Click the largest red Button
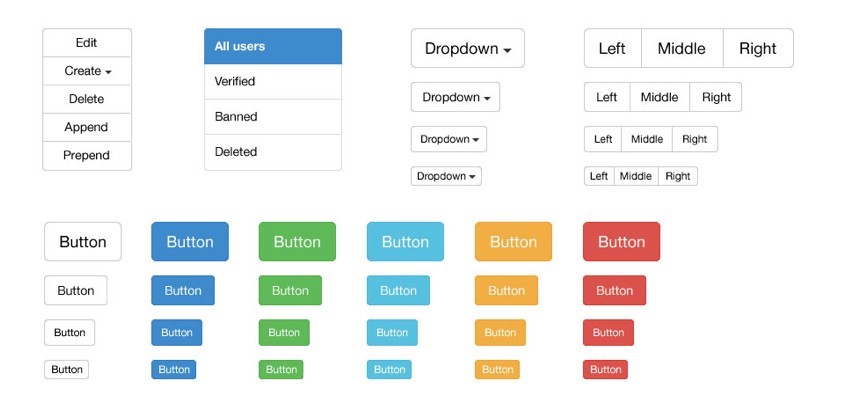860x412 pixels. [621, 241]
